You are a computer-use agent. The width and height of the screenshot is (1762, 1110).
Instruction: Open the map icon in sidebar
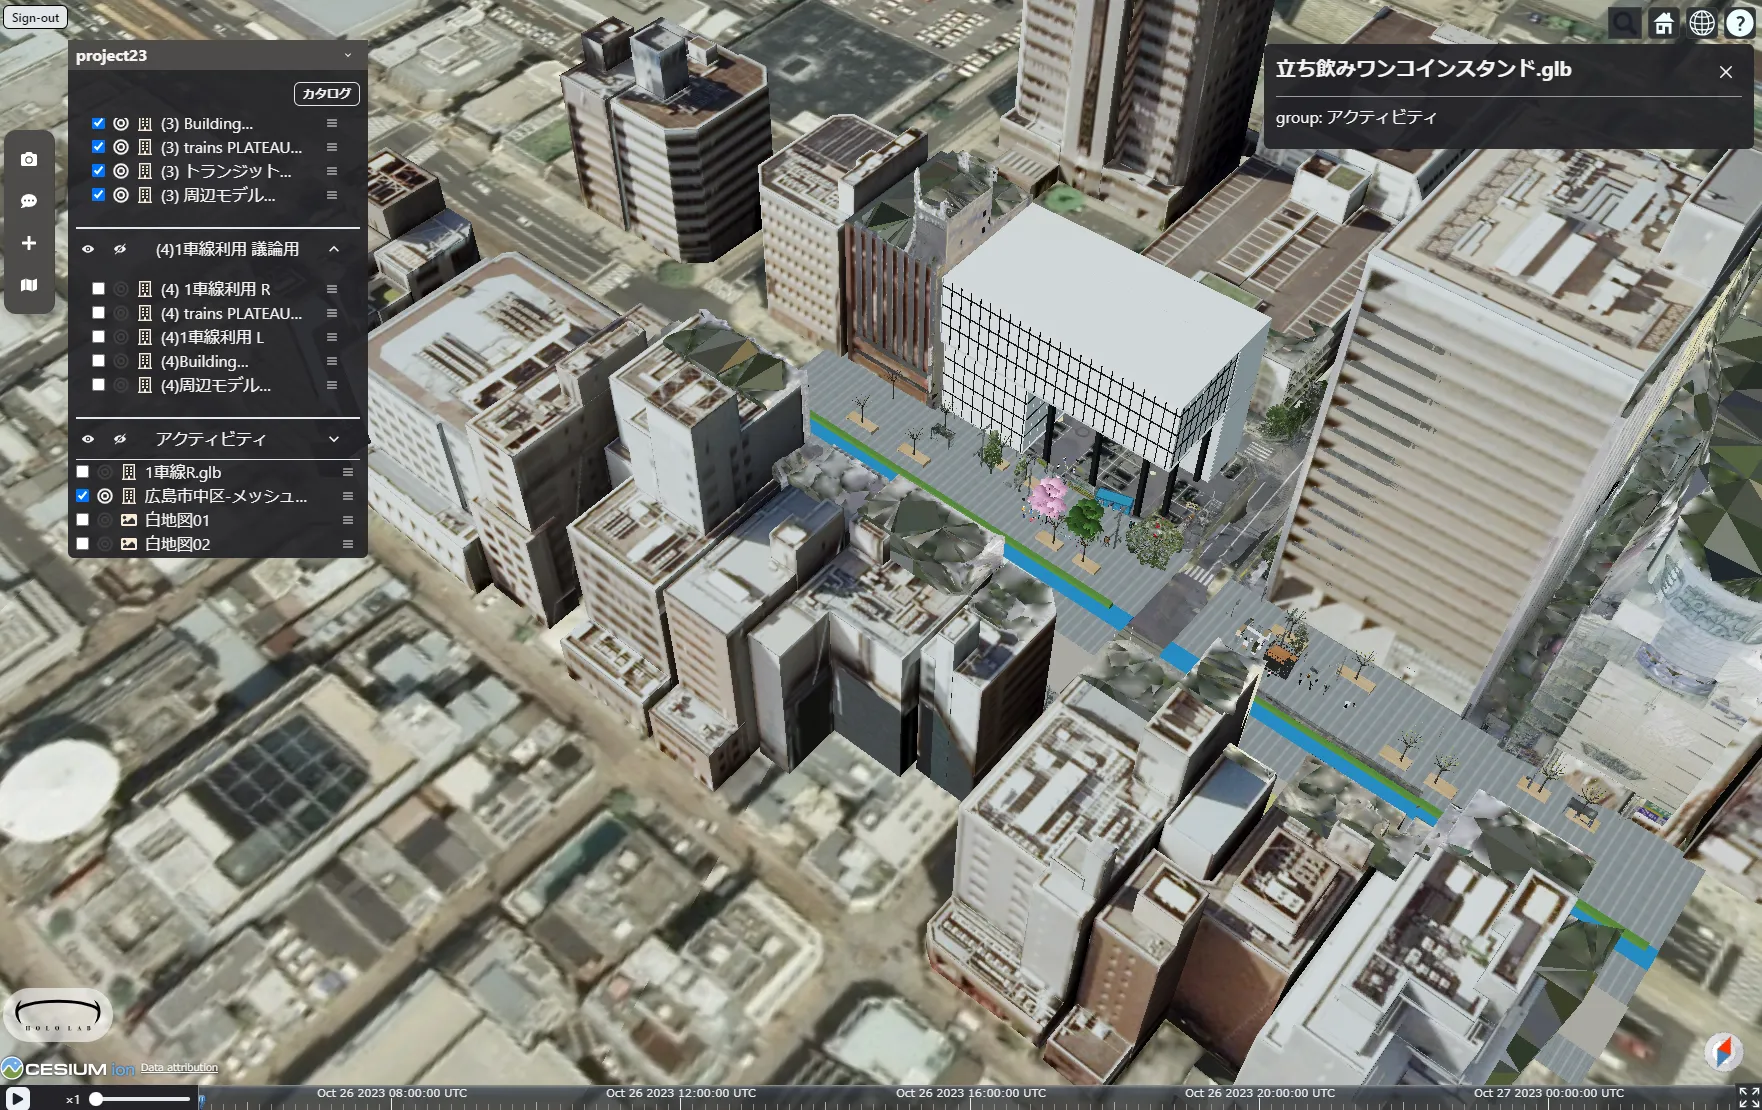click(29, 285)
